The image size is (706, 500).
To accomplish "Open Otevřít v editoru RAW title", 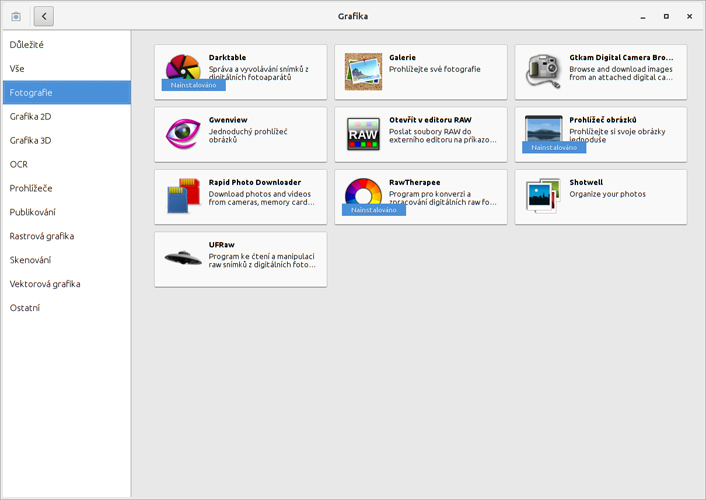I will click(x=430, y=120).
